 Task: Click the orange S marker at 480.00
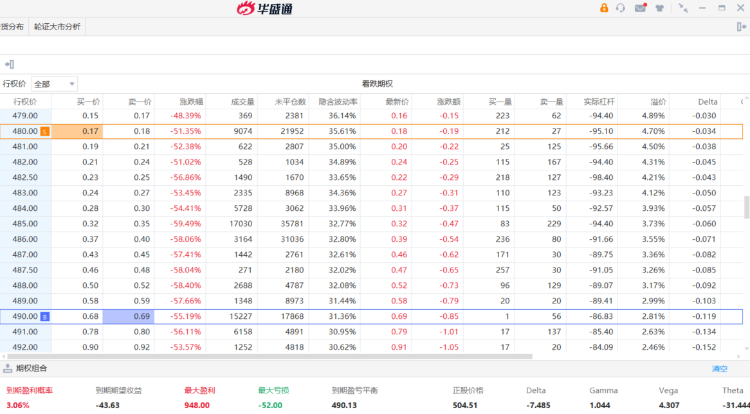click(x=44, y=131)
